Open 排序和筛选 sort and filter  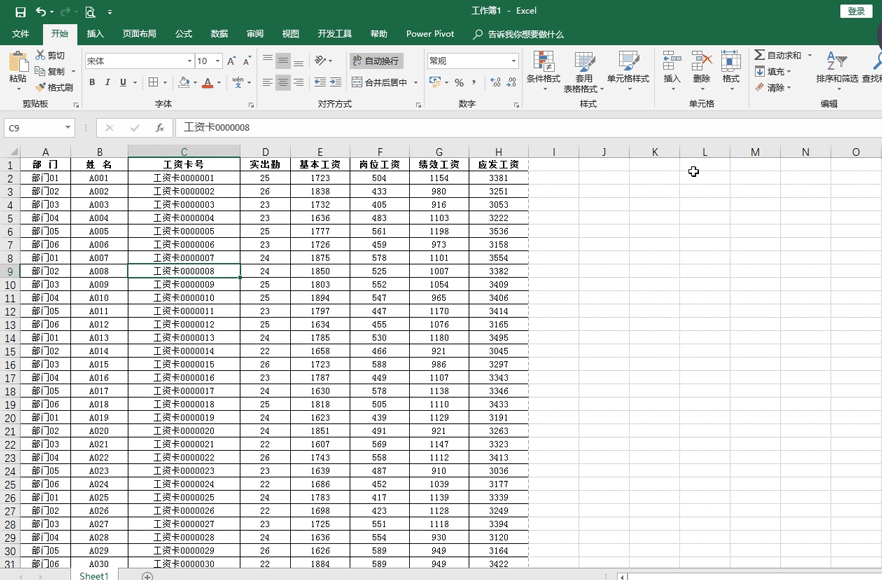pos(837,71)
